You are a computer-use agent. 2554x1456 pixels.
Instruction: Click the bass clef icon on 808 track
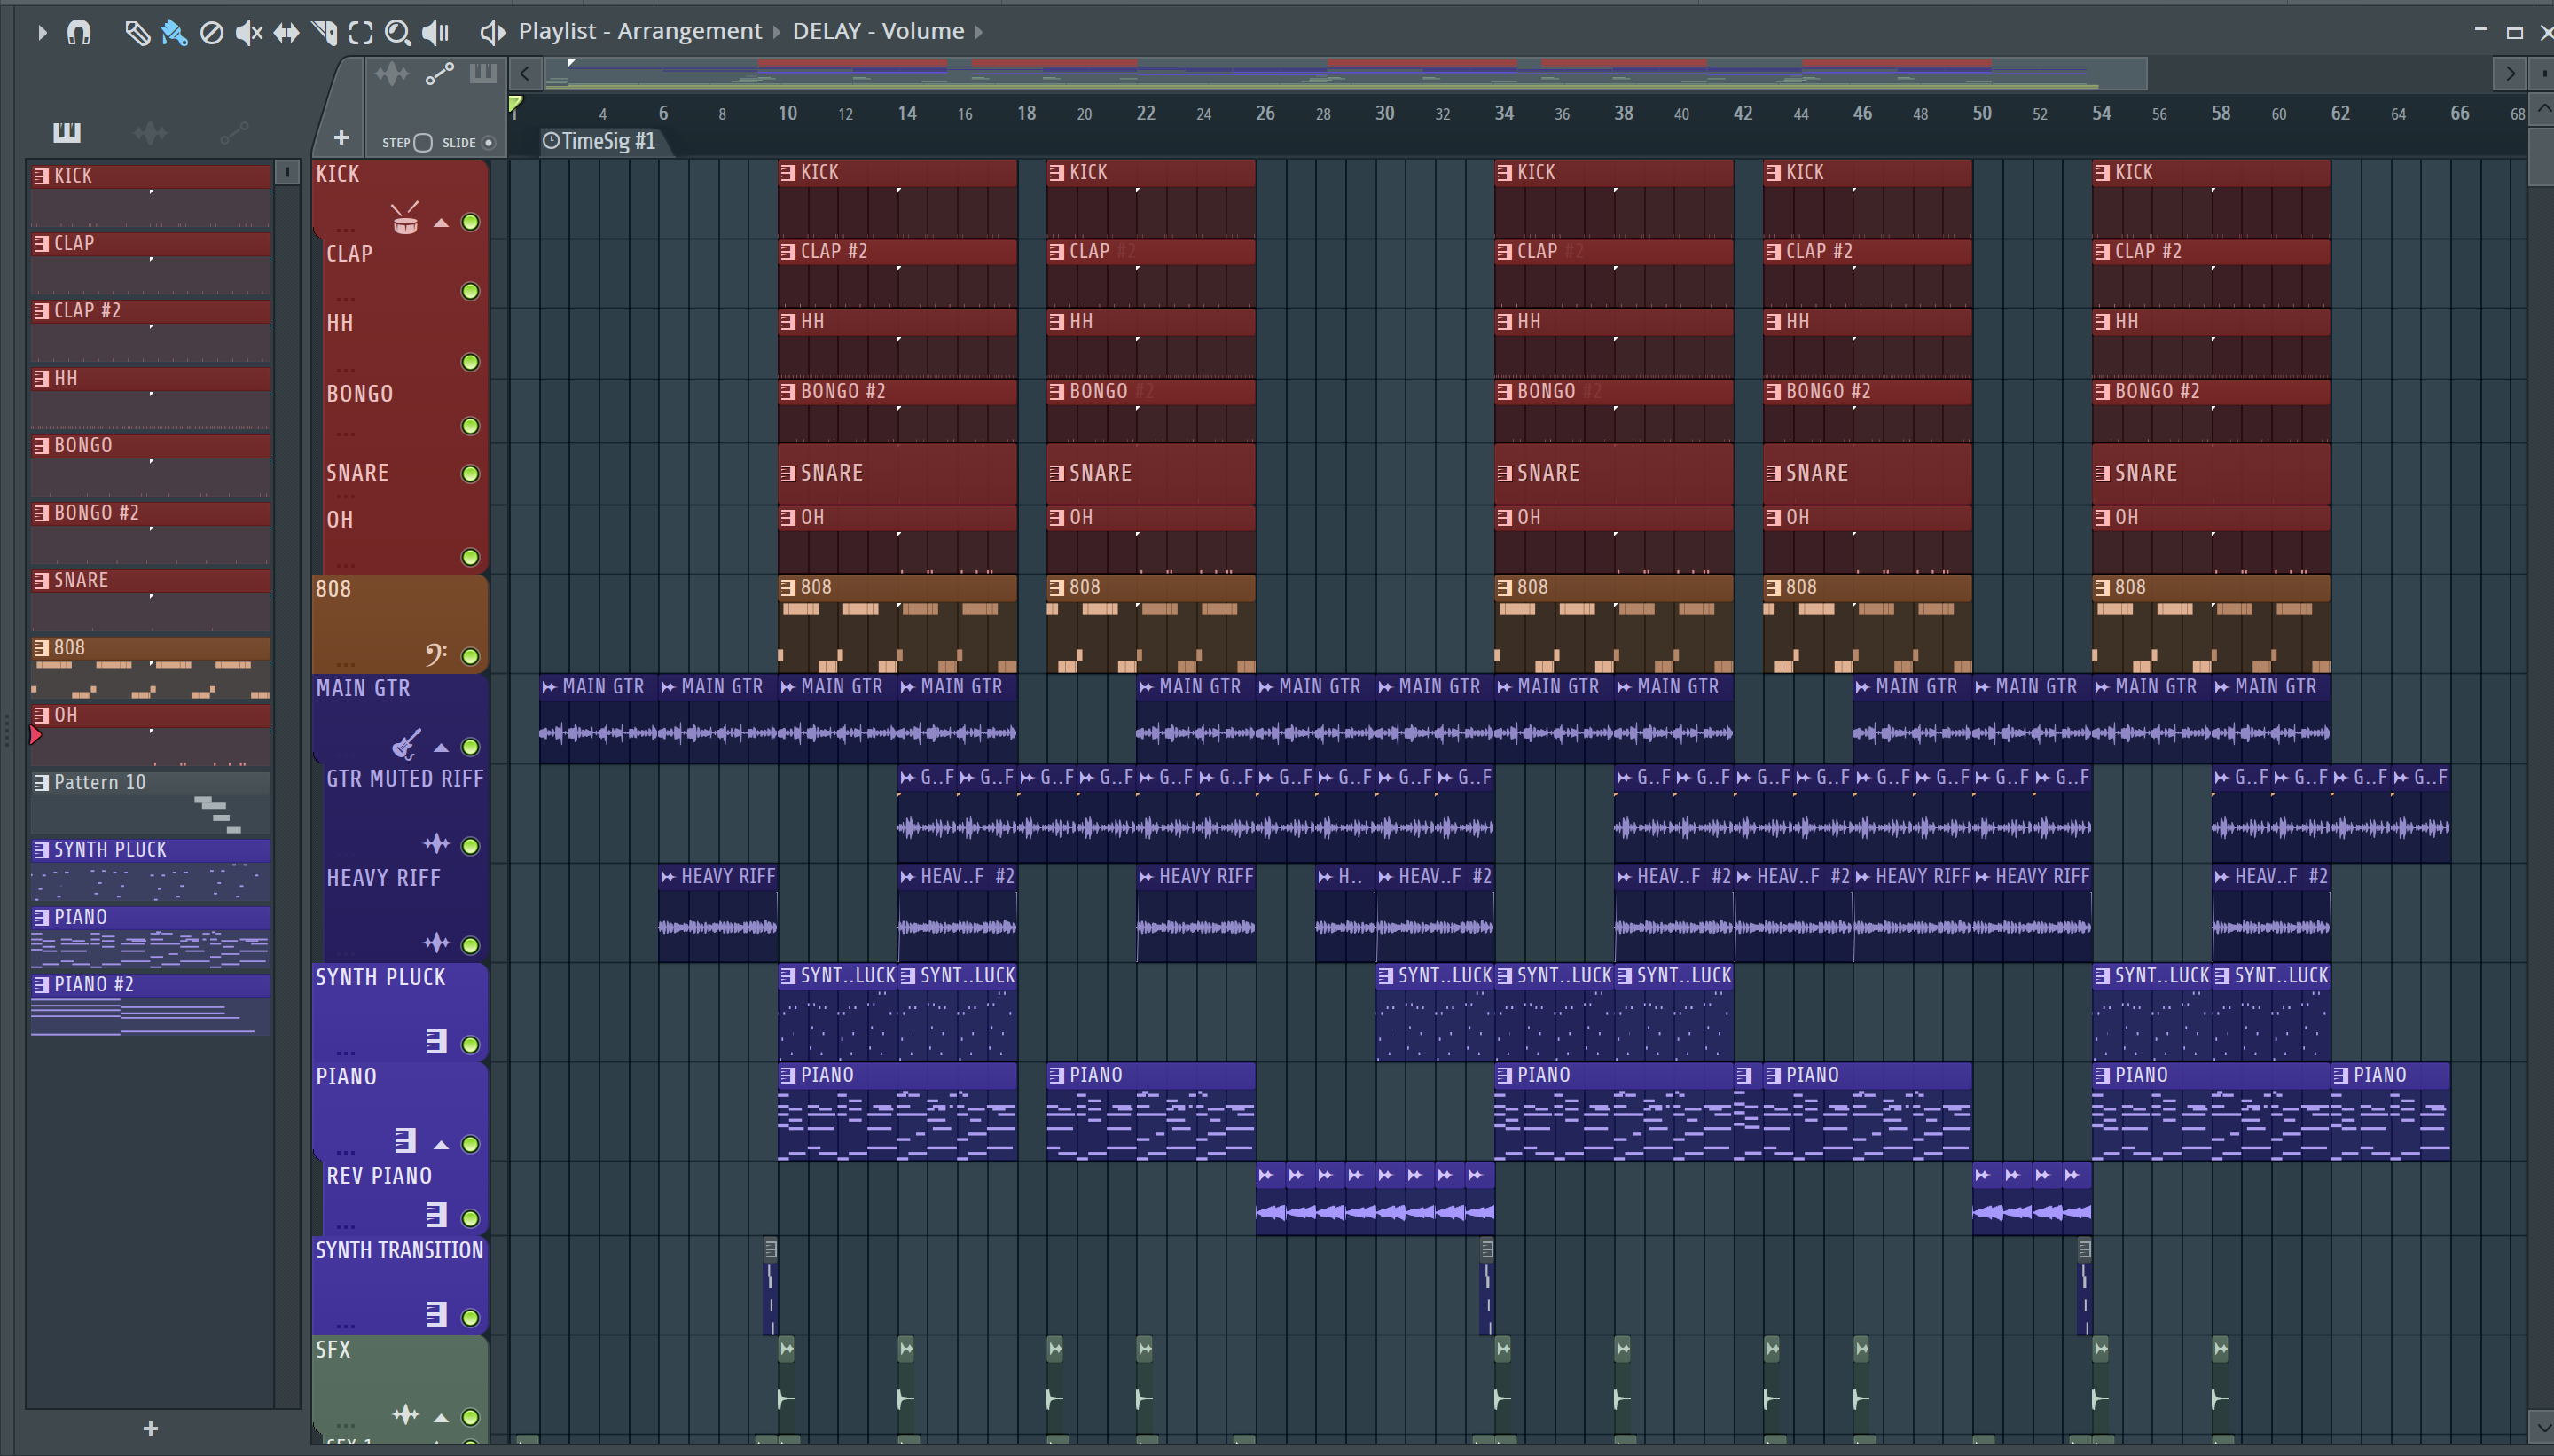(435, 654)
